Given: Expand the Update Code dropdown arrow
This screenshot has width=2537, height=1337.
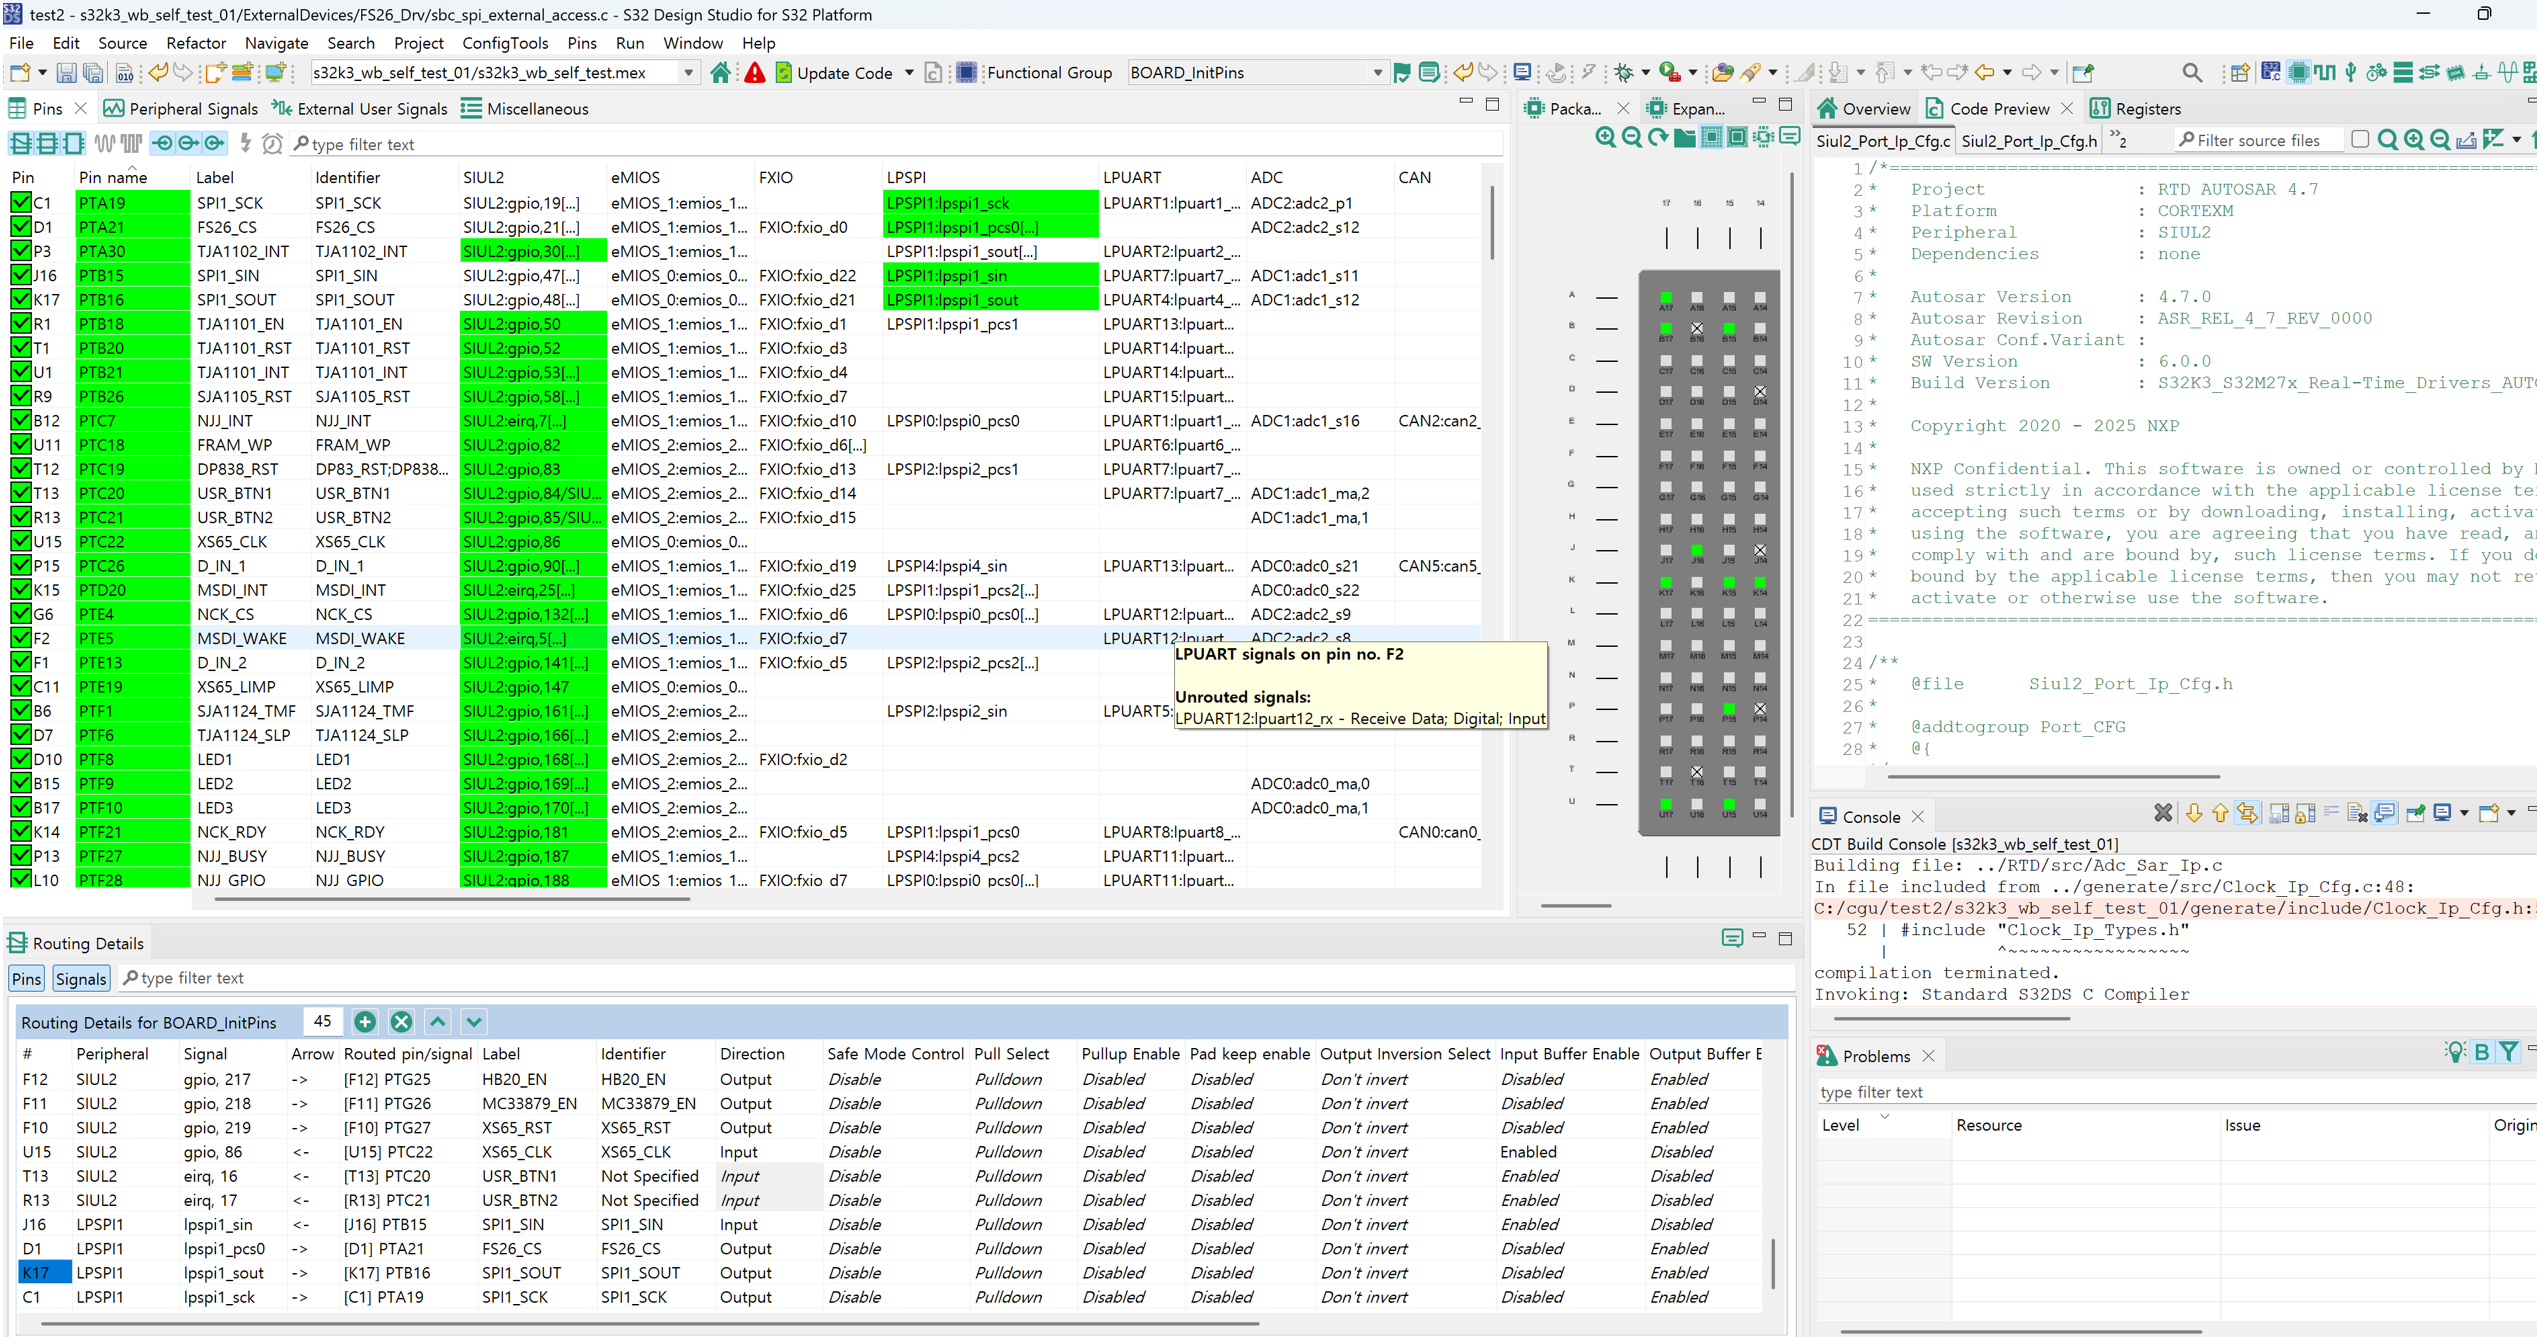Looking at the screenshot, I should (909, 72).
